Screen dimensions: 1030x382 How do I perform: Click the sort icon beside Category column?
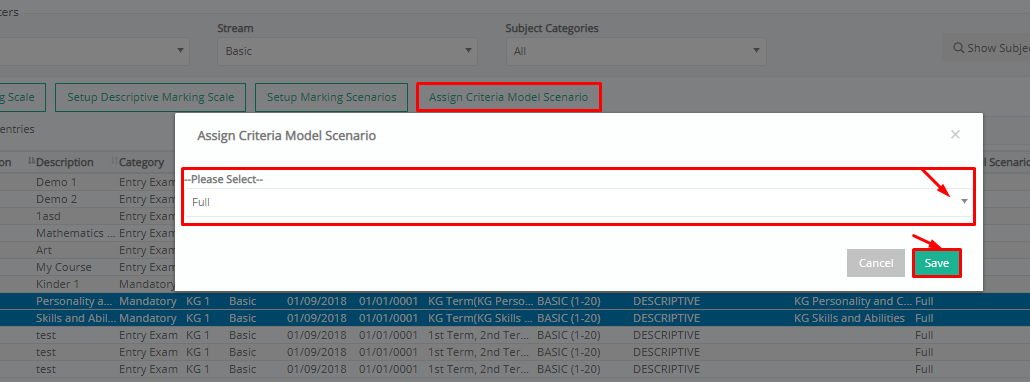(114, 161)
